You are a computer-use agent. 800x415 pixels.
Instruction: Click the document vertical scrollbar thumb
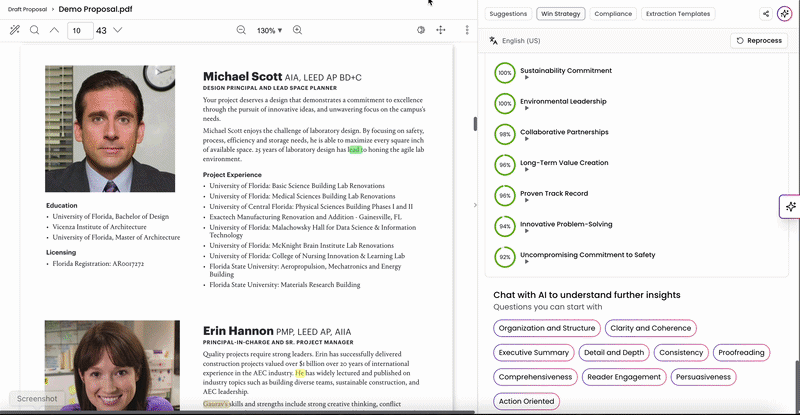coord(475,124)
